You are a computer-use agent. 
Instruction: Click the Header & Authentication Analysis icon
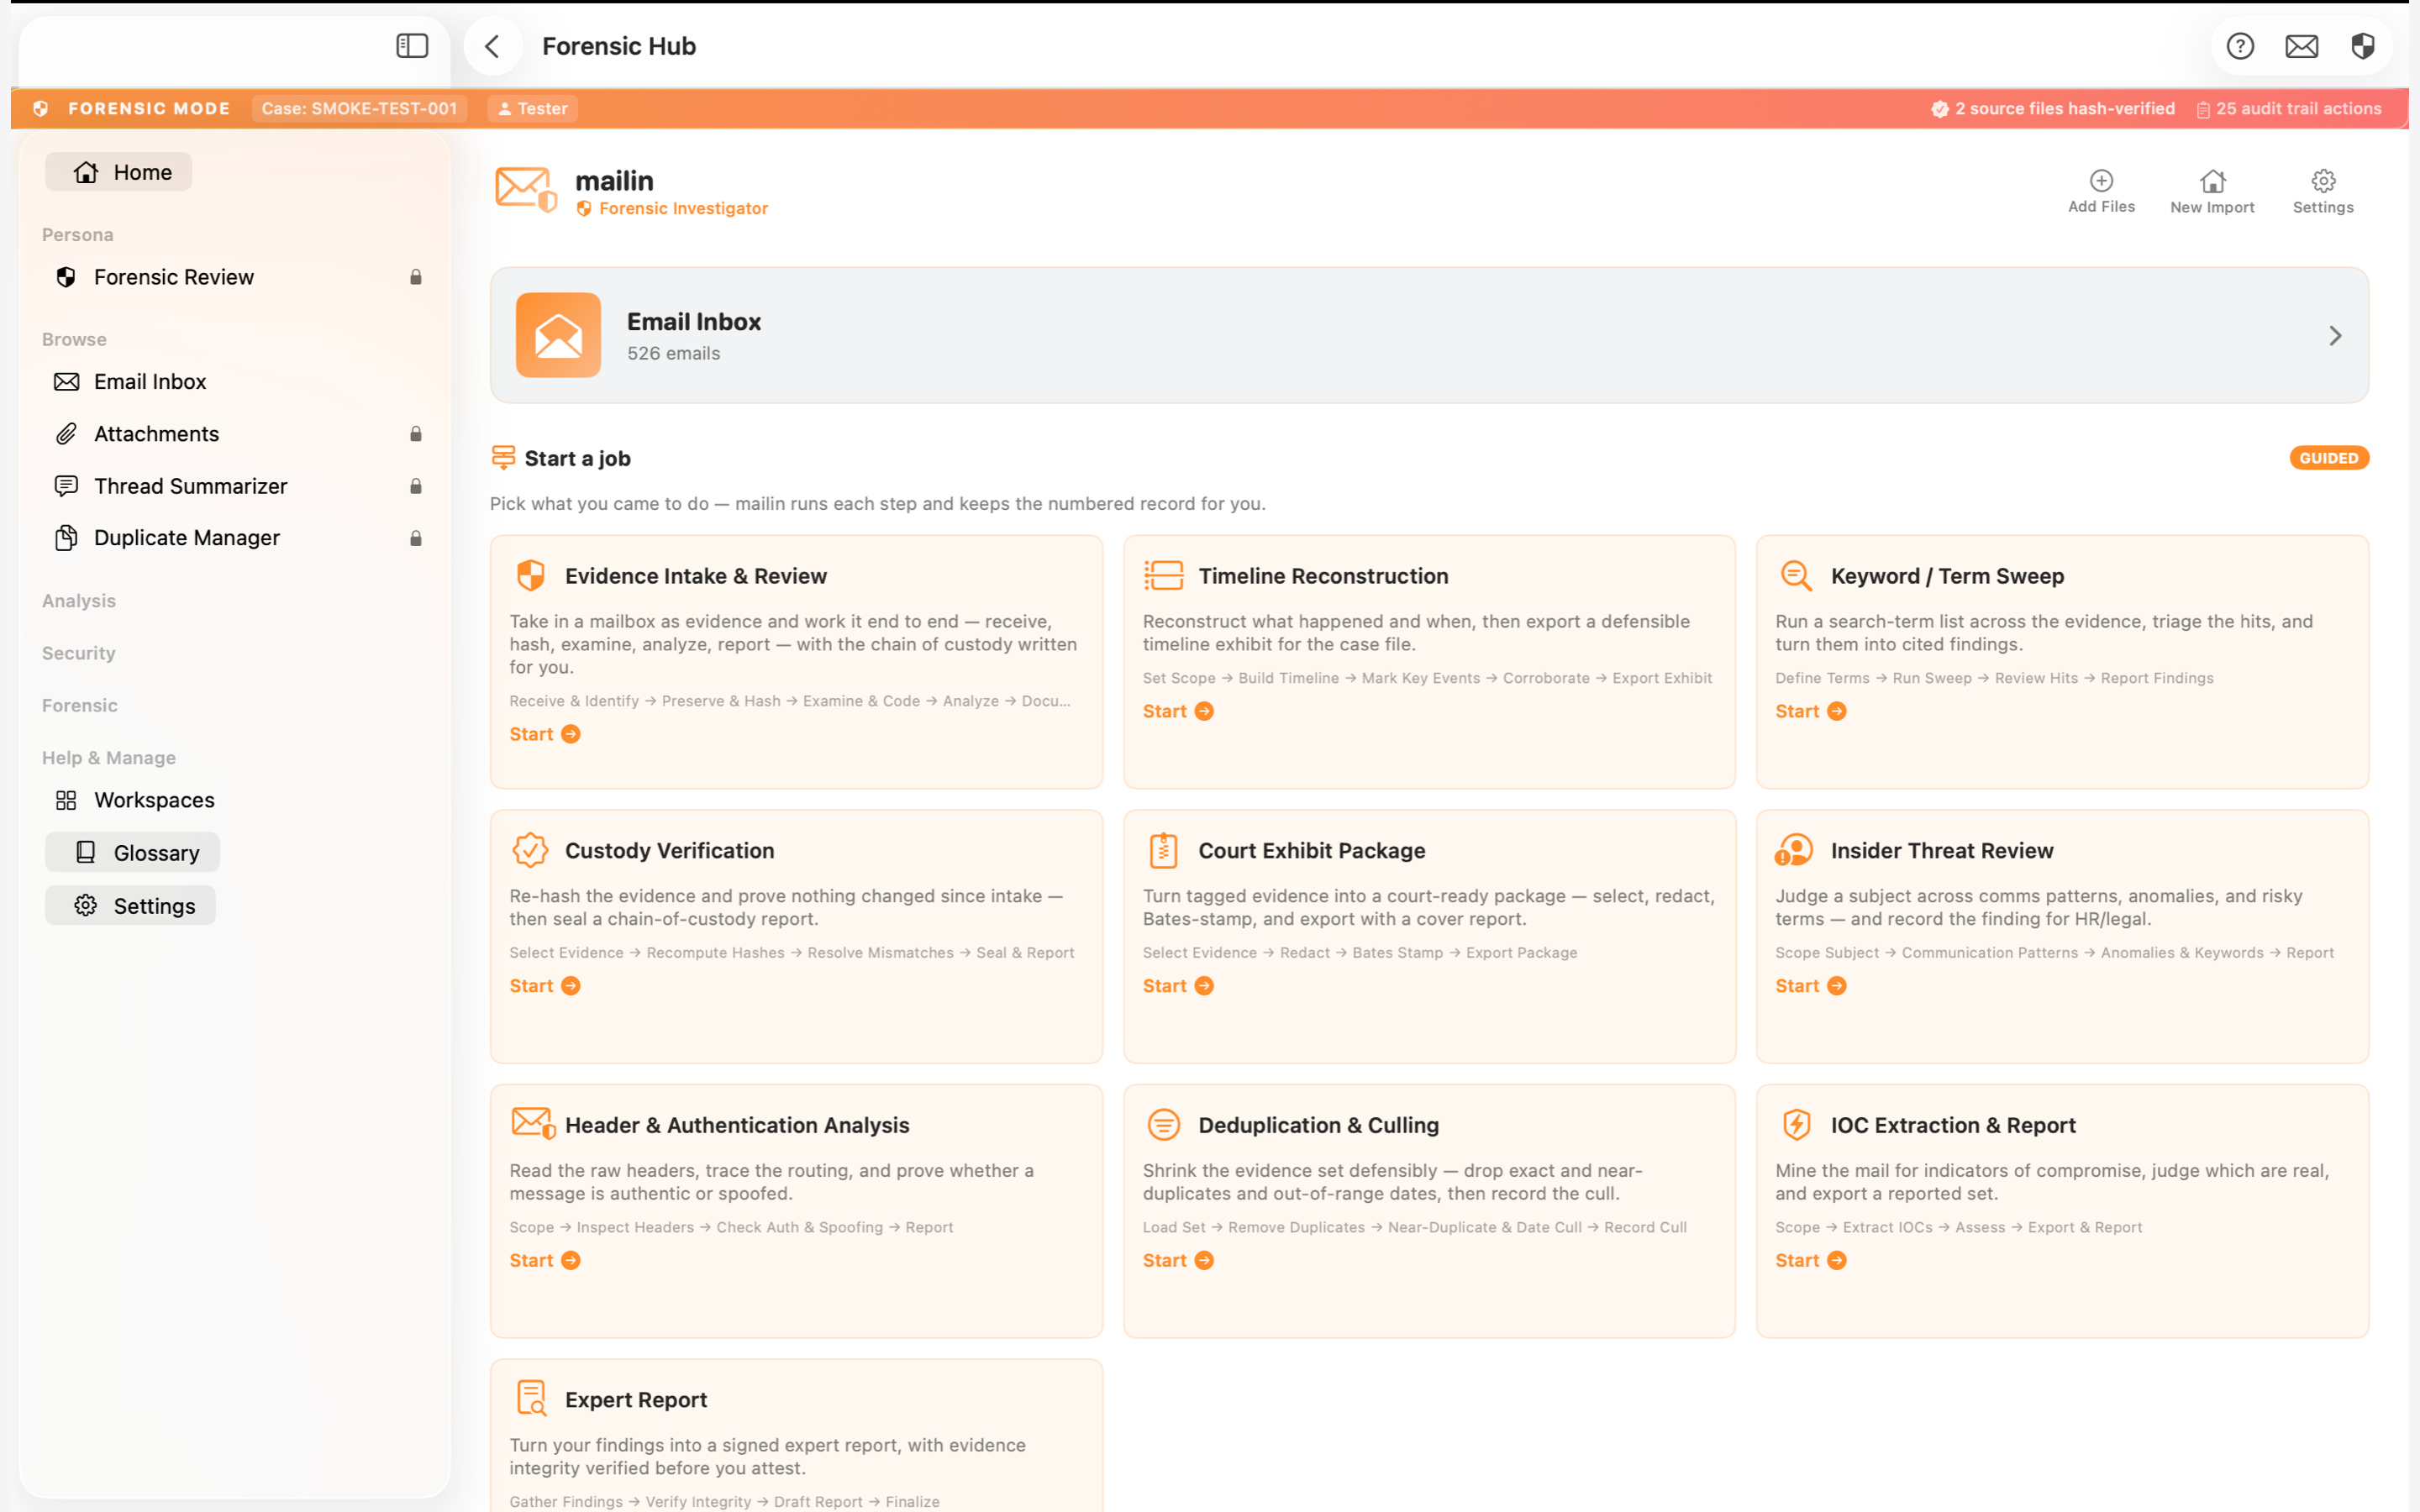533,1124
